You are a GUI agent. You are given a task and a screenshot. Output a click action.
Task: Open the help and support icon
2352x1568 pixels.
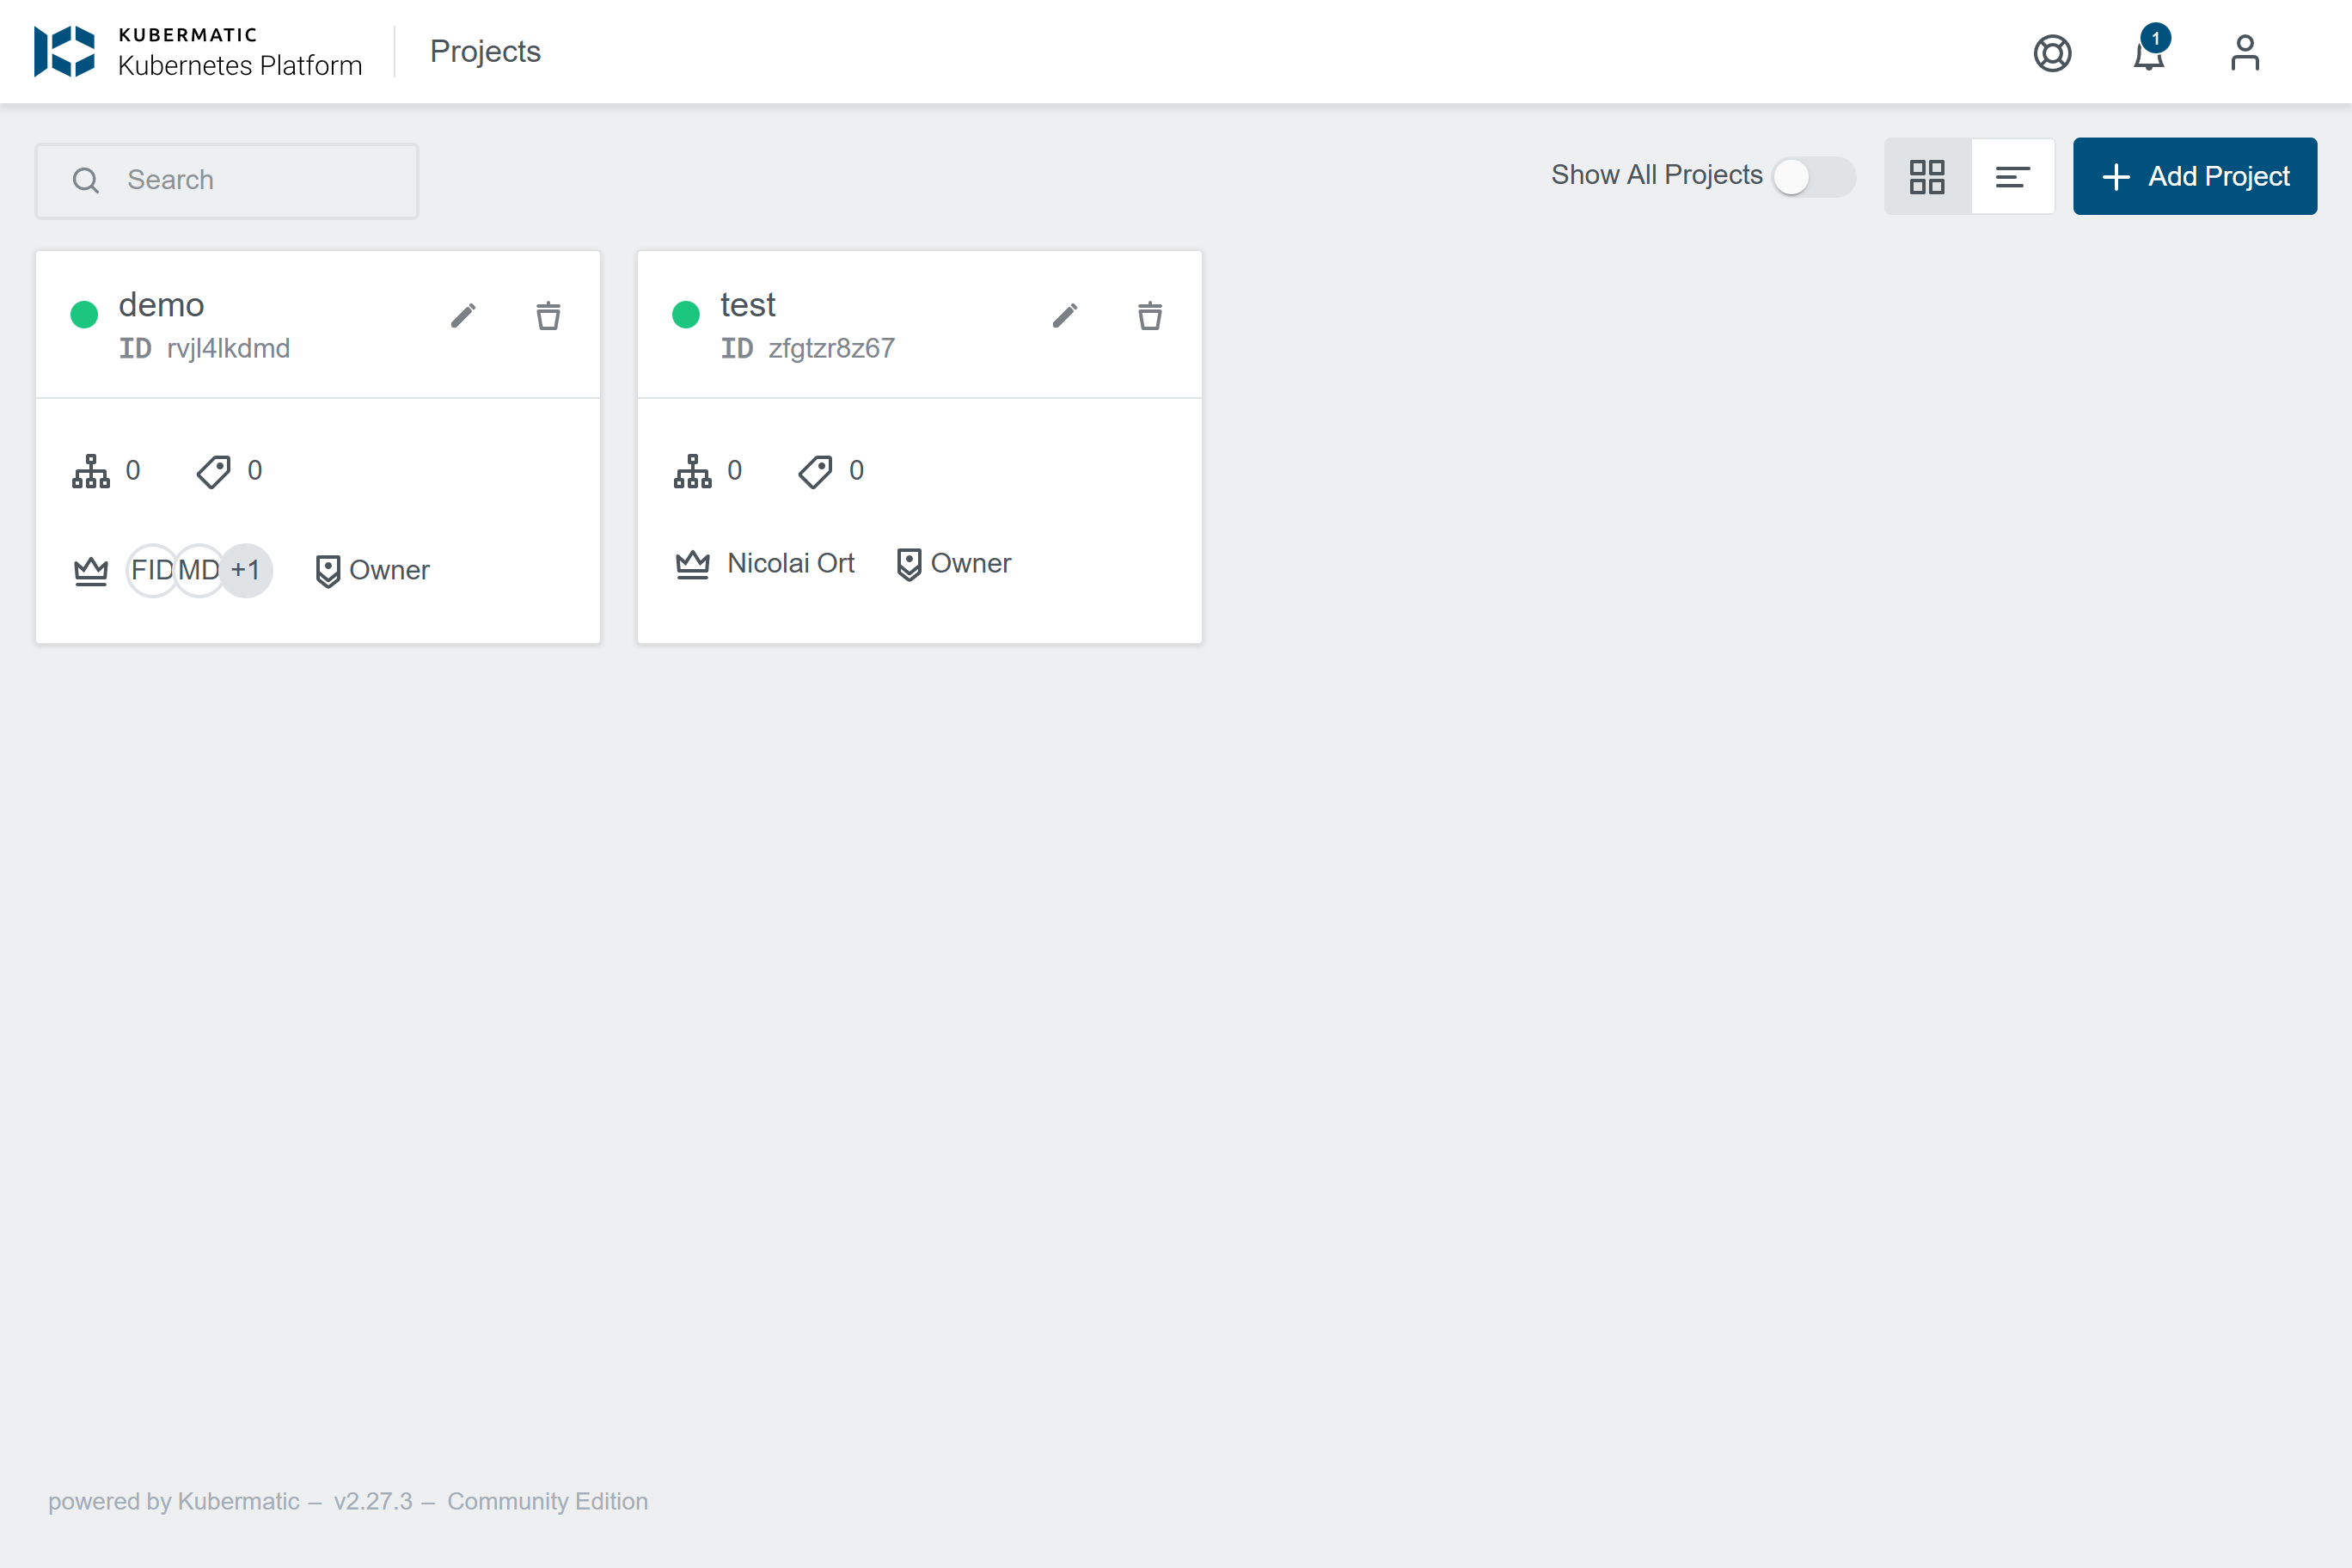(x=2052, y=53)
